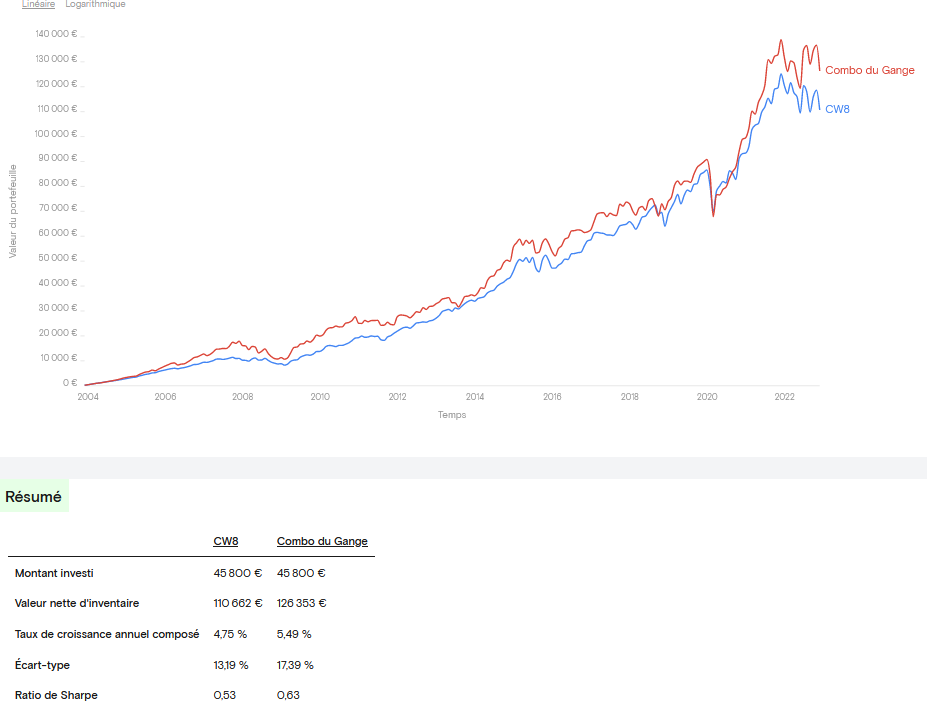Select the Montant investi row label
Screen dimensions: 927x718
pyautogui.click(x=54, y=573)
